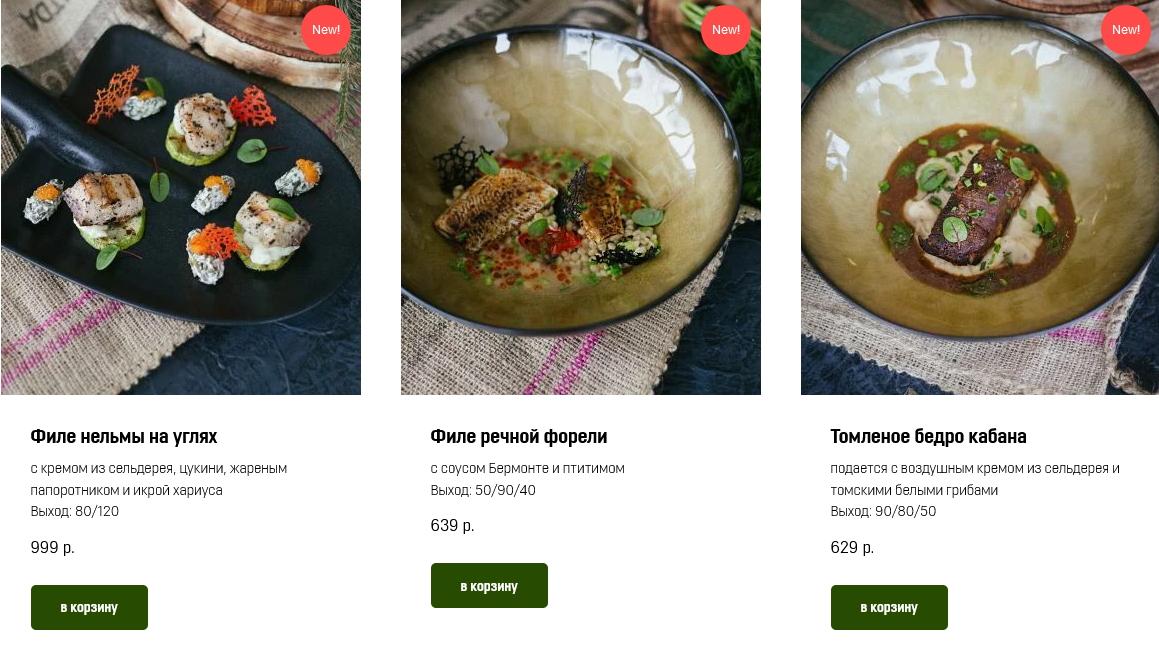Click the 999 р. price

pyautogui.click(x=53, y=548)
